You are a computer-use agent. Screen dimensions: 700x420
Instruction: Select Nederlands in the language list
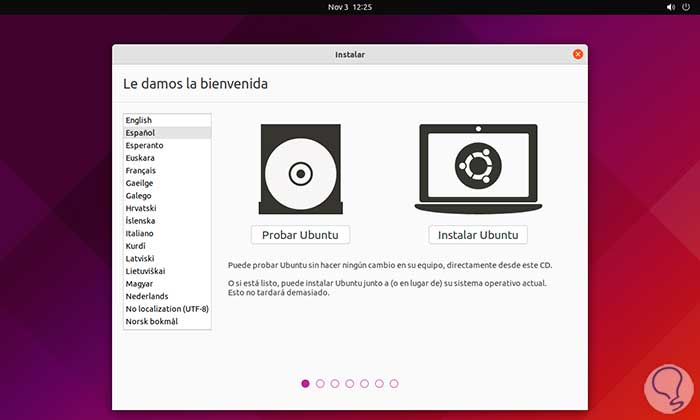167,296
